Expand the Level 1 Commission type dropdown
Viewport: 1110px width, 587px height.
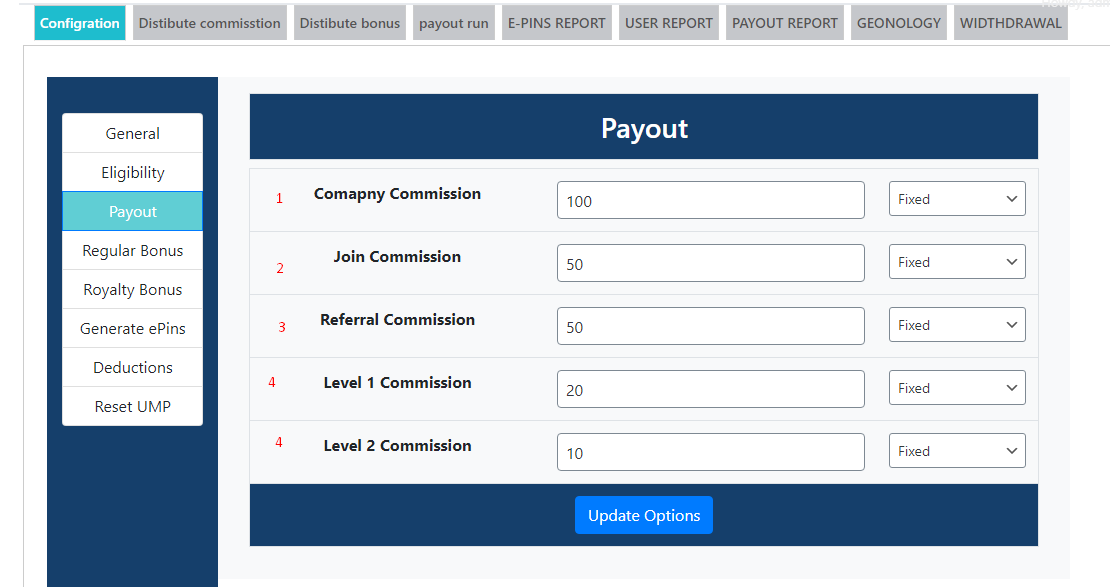tap(957, 388)
